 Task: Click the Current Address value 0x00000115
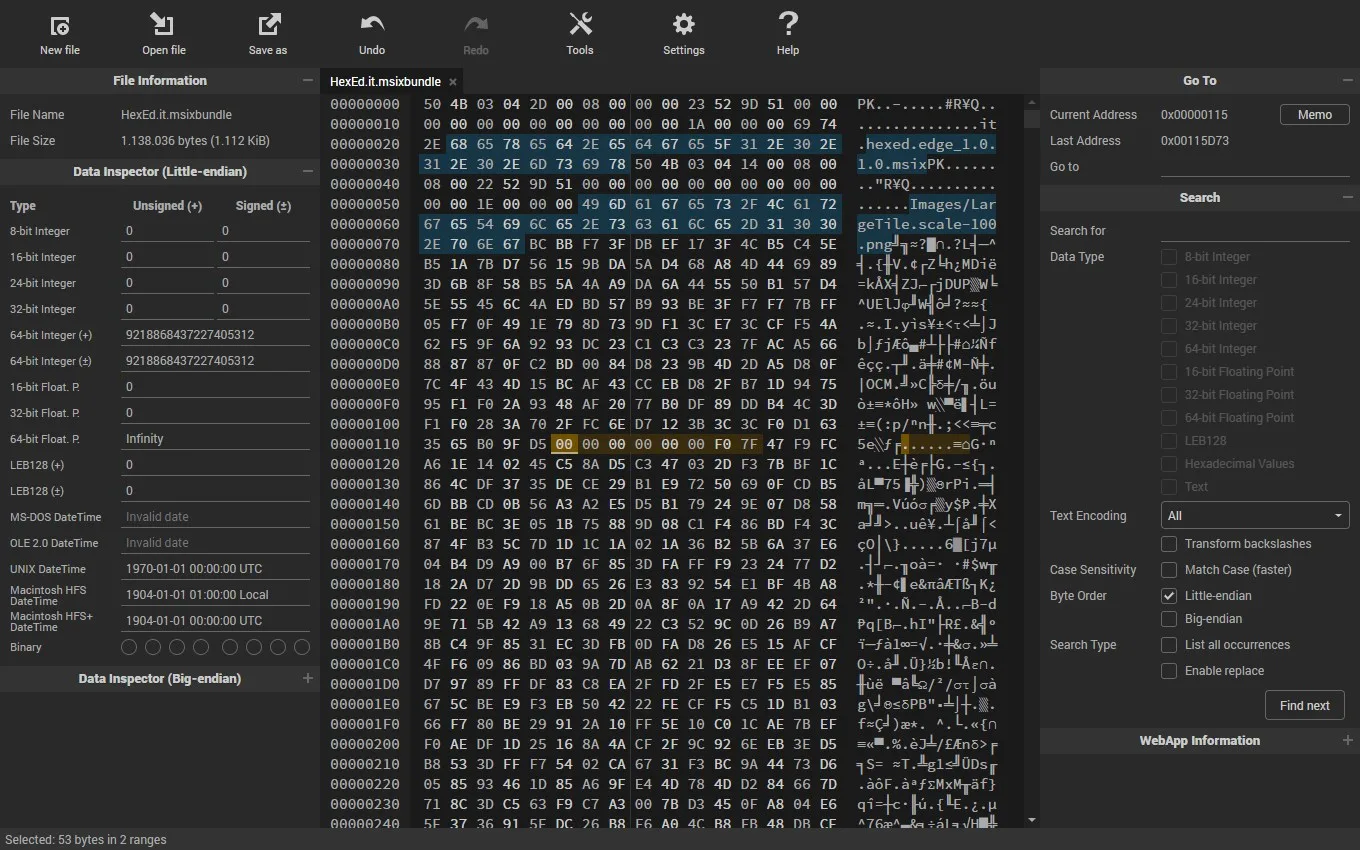(x=1194, y=115)
